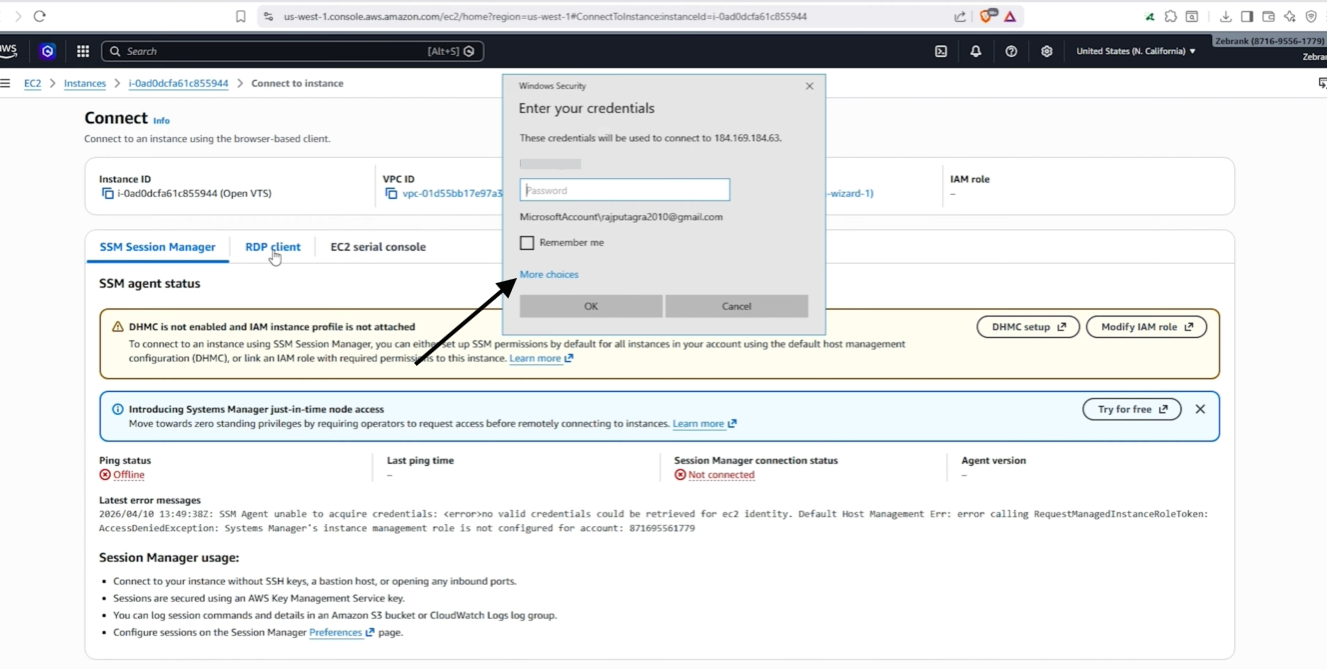Open the Session Manager Preferences link
The image size is (1327, 669).
[x=341, y=632]
